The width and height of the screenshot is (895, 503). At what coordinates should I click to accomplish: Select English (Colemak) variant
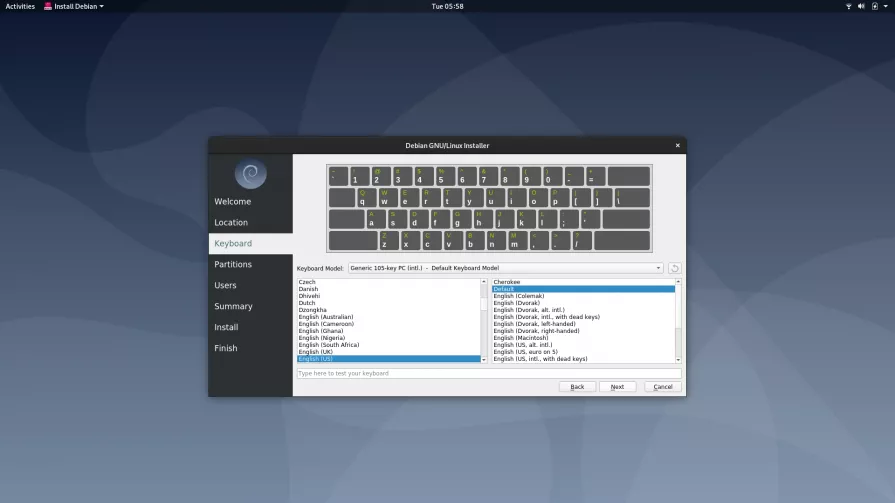click(583, 296)
